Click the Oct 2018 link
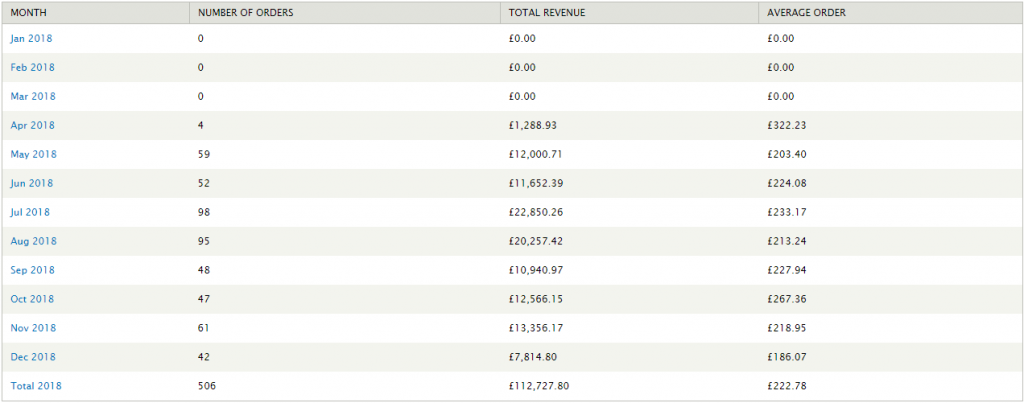 click(x=32, y=299)
